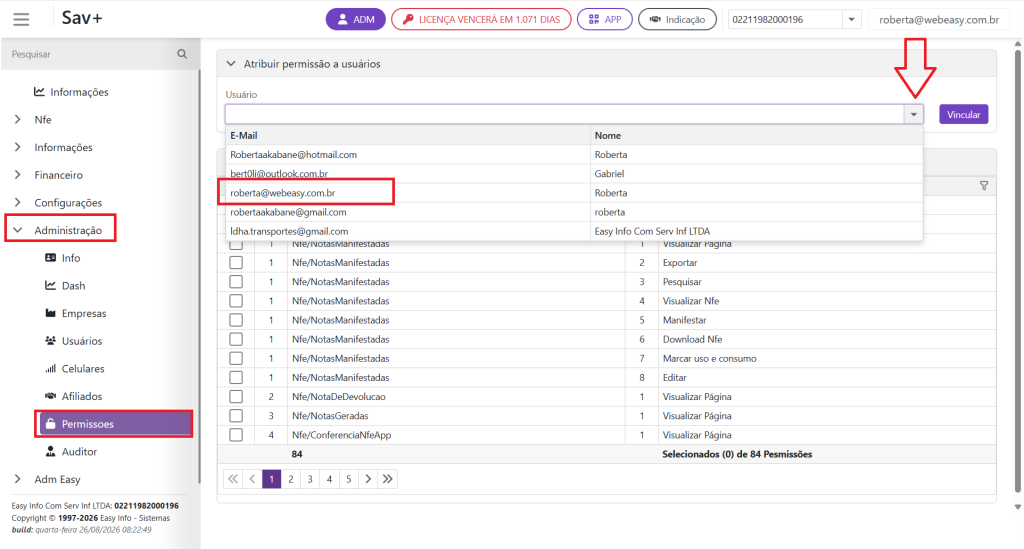The image size is (1024, 549).
Task: Open the Usuário dropdown arrow
Action: [x=914, y=114]
